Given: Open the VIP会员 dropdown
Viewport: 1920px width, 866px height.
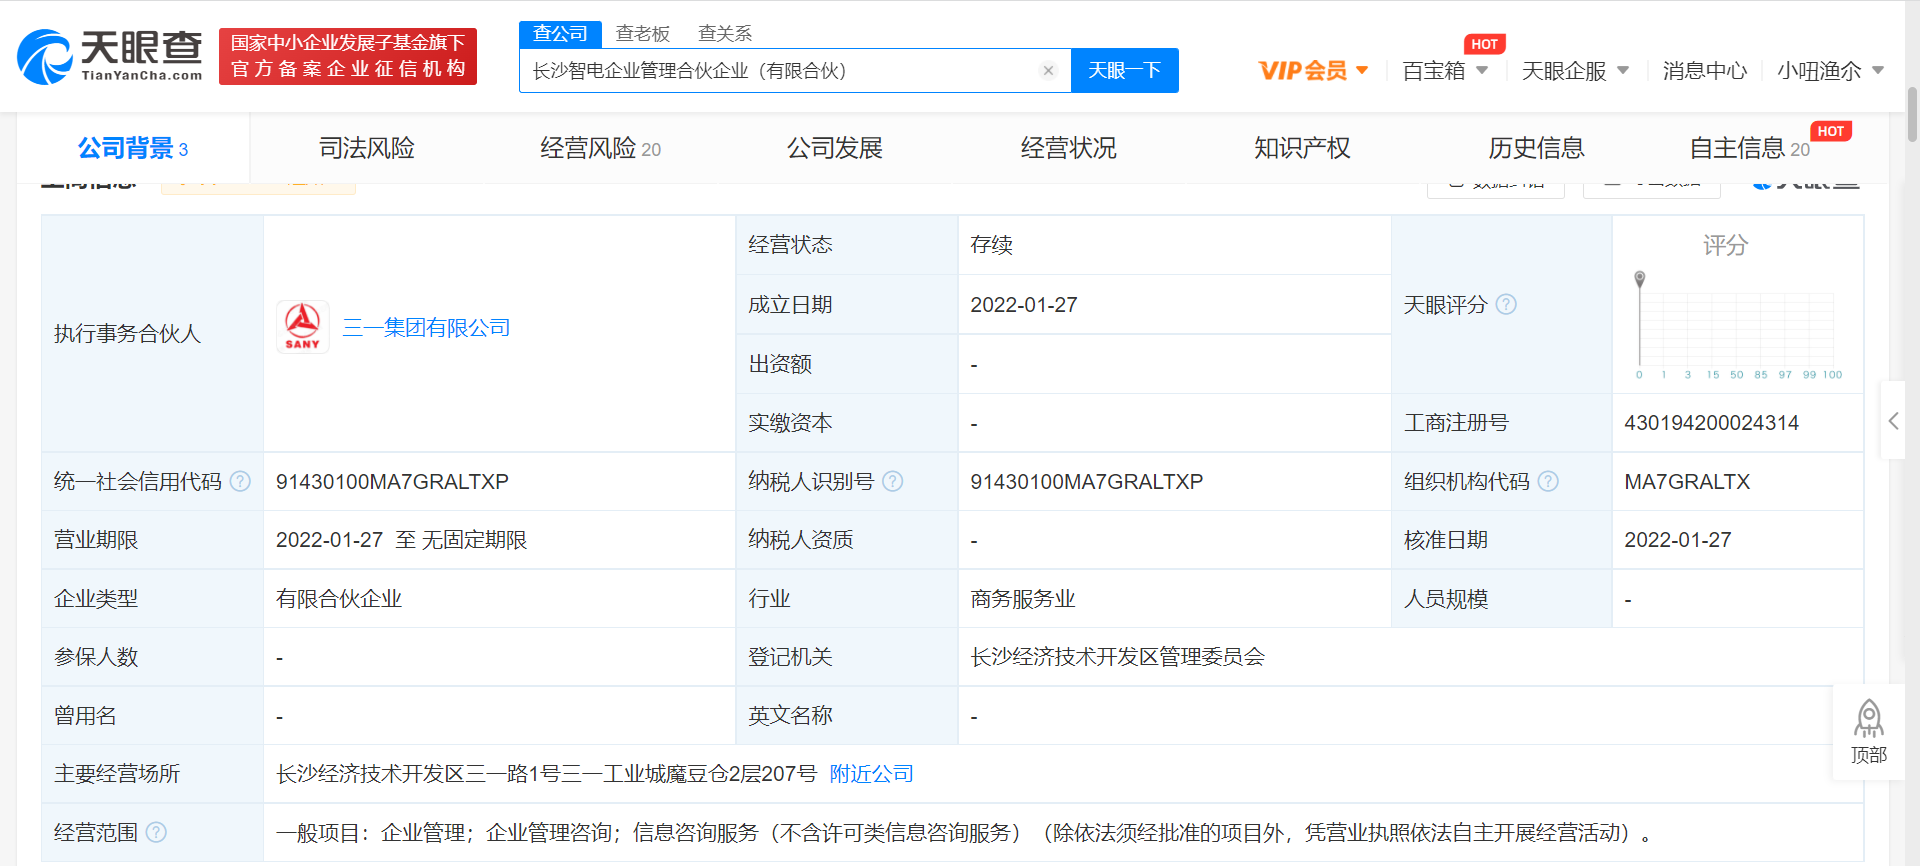Looking at the screenshot, I should point(1313,71).
